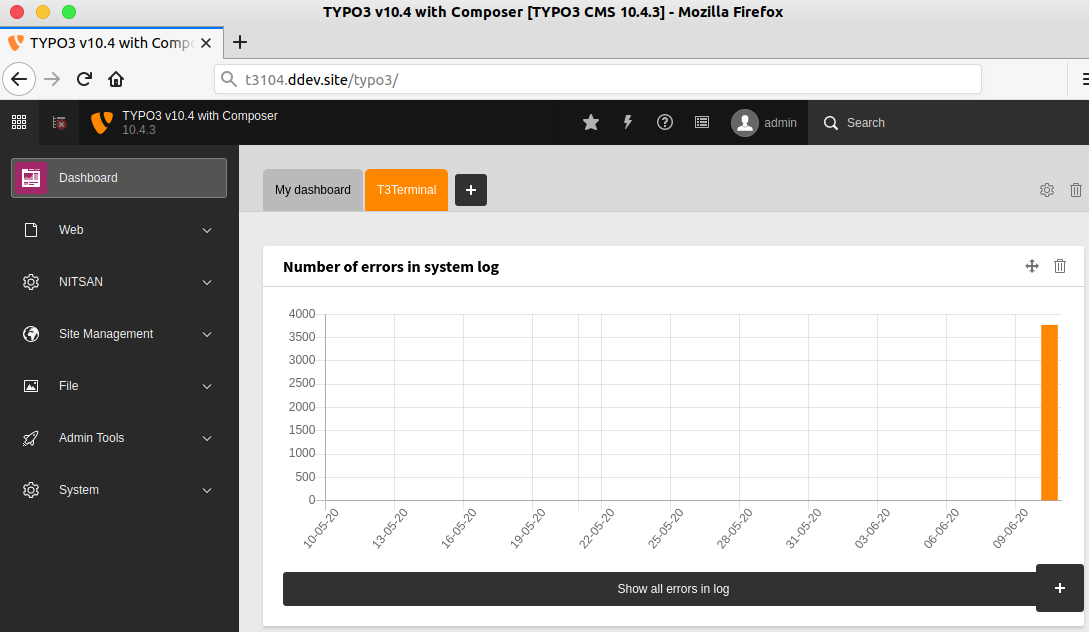Image resolution: width=1089 pixels, height=632 pixels.
Task: Open dashboard settings gear icon
Action: pyautogui.click(x=1046, y=189)
